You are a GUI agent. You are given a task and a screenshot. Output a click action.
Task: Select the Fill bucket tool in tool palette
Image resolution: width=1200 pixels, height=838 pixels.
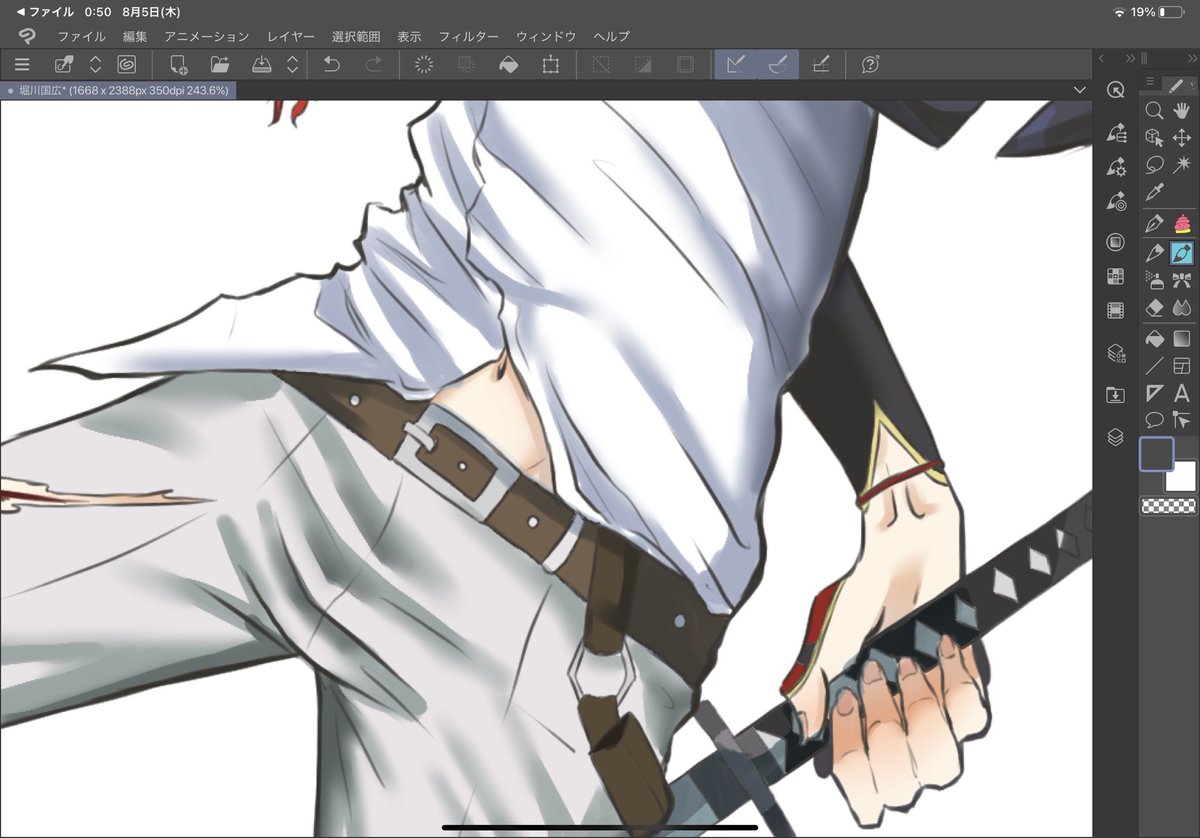[x=1154, y=339]
